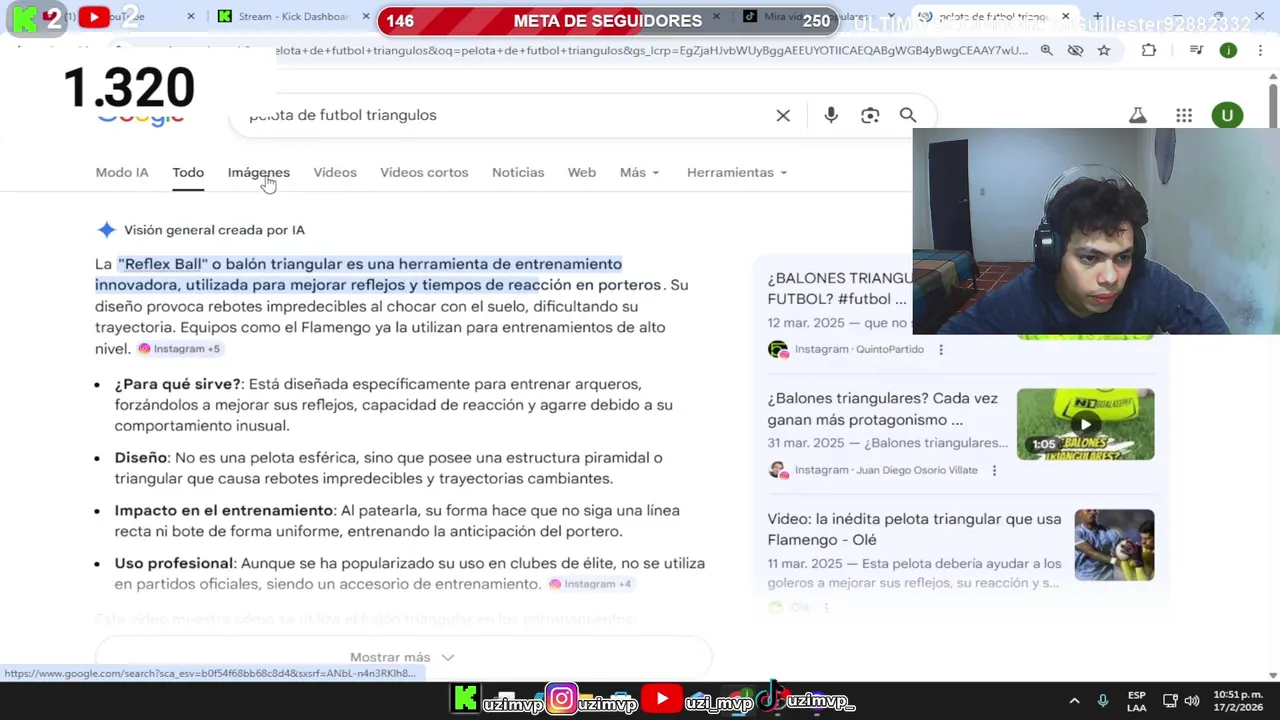
Task: Open the Flamengo Olé video link
Action: (914, 529)
